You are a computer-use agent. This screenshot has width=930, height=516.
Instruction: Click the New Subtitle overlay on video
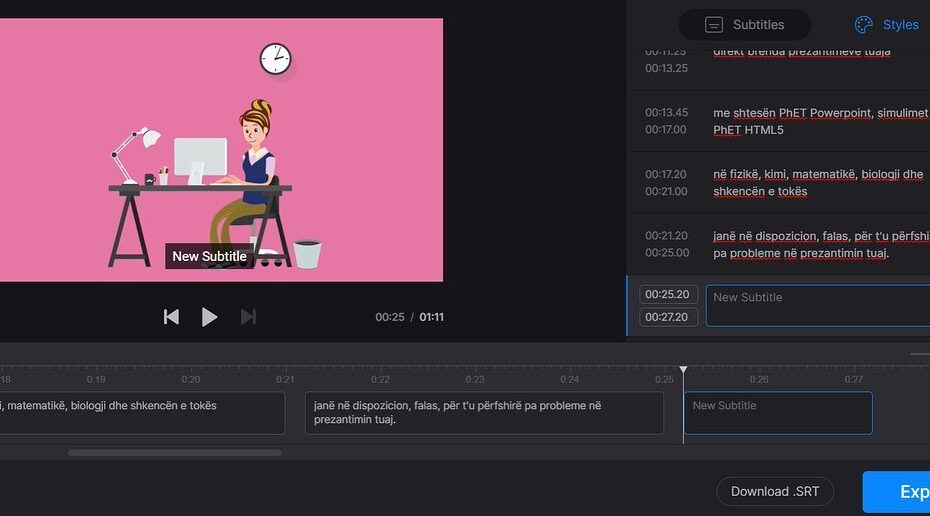[209, 256]
